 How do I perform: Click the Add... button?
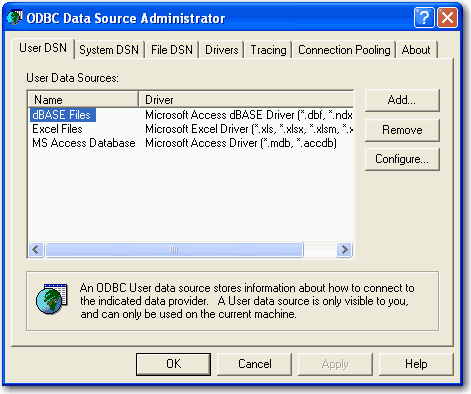pos(402,100)
